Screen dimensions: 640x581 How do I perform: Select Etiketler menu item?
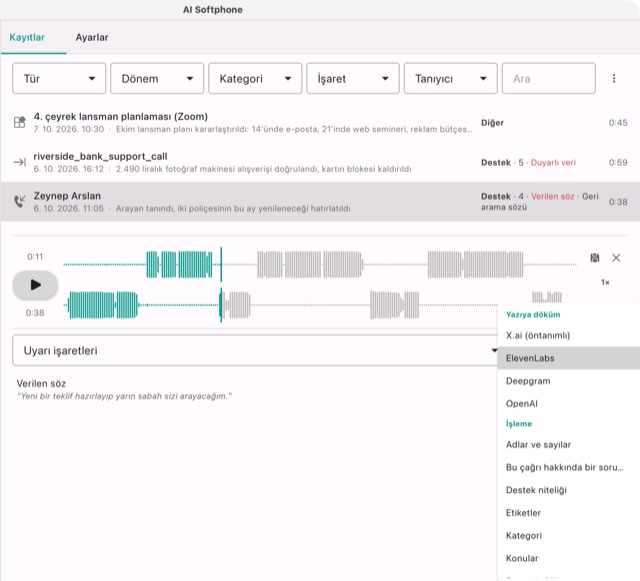[x=569, y=513]
